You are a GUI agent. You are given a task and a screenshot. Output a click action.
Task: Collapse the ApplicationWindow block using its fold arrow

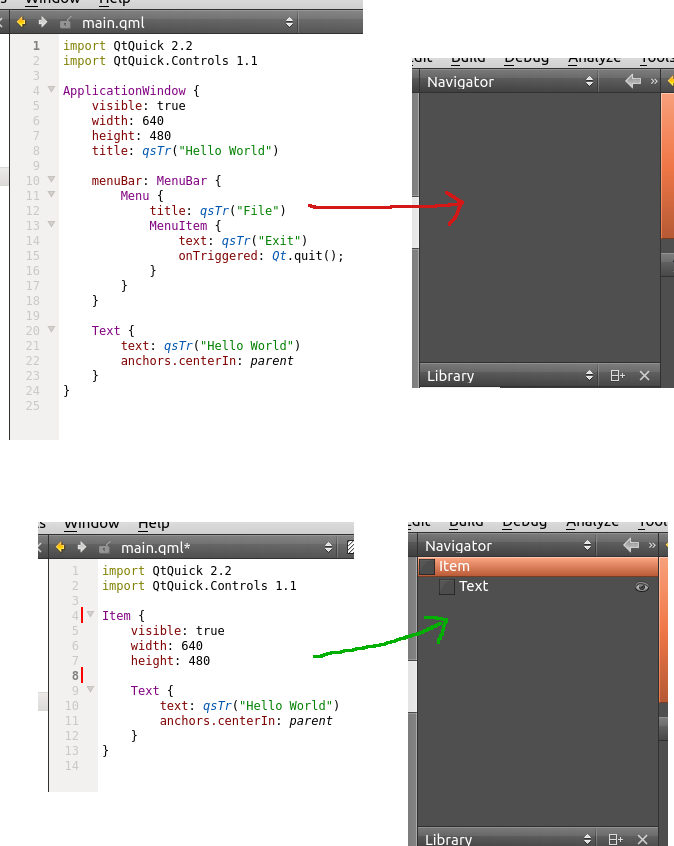[50, 91]
